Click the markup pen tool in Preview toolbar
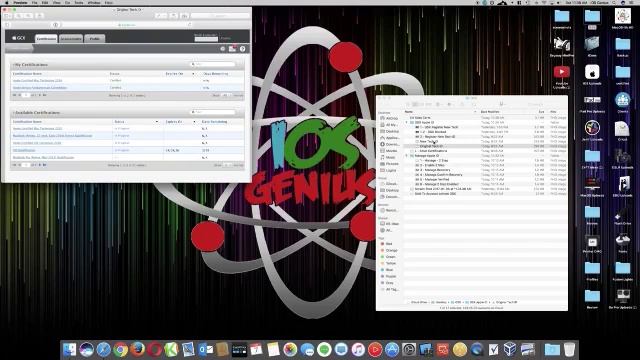640x360 pixels. 160,16
